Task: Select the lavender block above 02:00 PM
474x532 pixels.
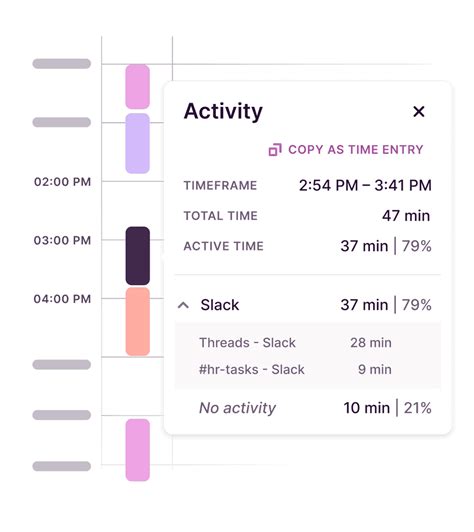Action: click(x=137, y=144)
